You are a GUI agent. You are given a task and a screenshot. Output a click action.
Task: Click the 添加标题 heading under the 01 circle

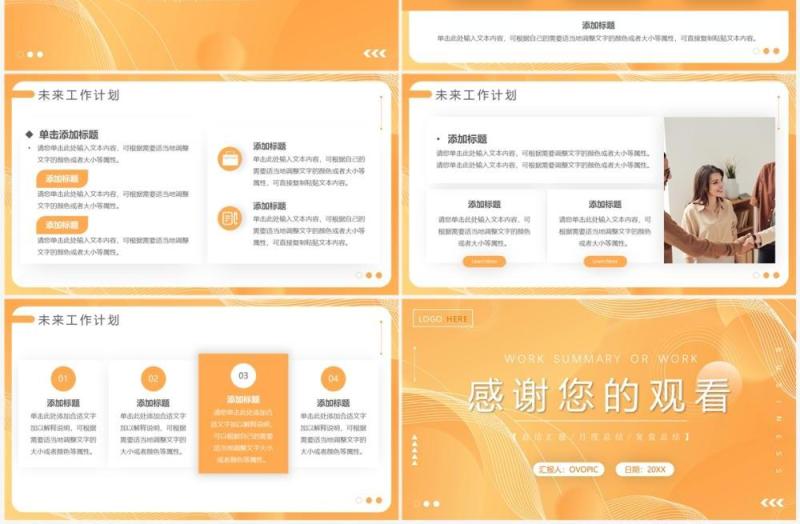(x=63, y=403)
